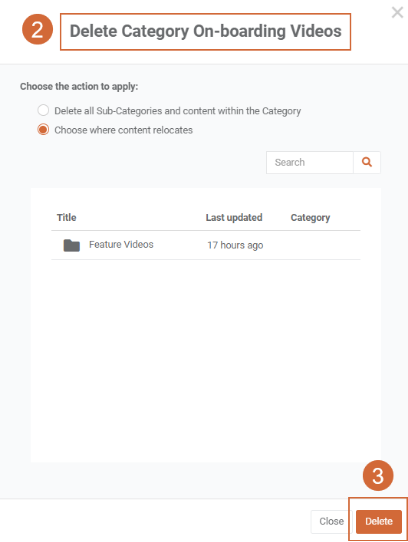Click the magnifying glass search icon

[x=367, y=162]
